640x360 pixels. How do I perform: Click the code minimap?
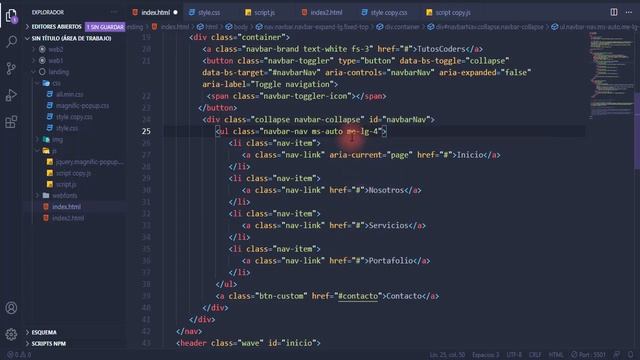pyautogui.click(x=611, y=76)
